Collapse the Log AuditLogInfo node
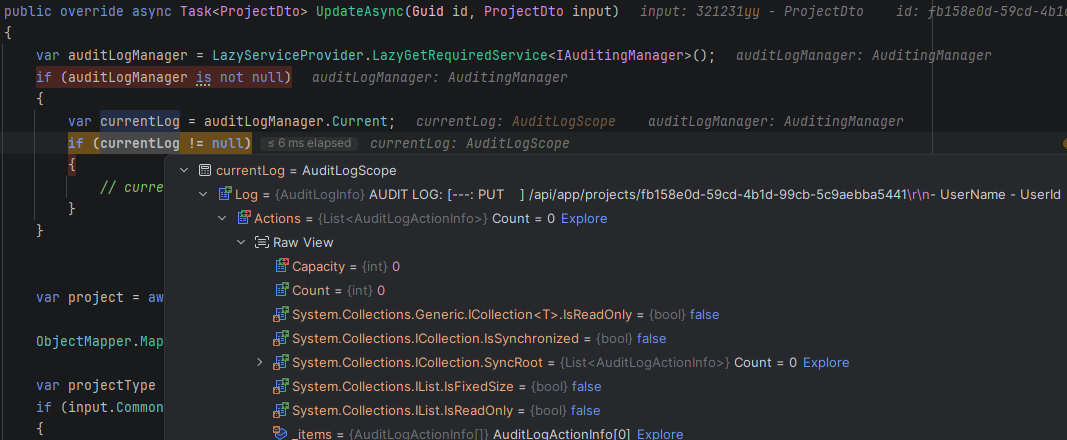Screen dimensions: 1067x440 (203, 194)
